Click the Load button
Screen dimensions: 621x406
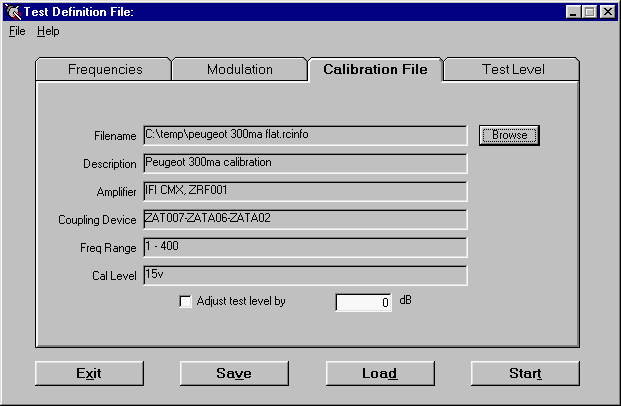pyautogui.click(x=380, y=373)
